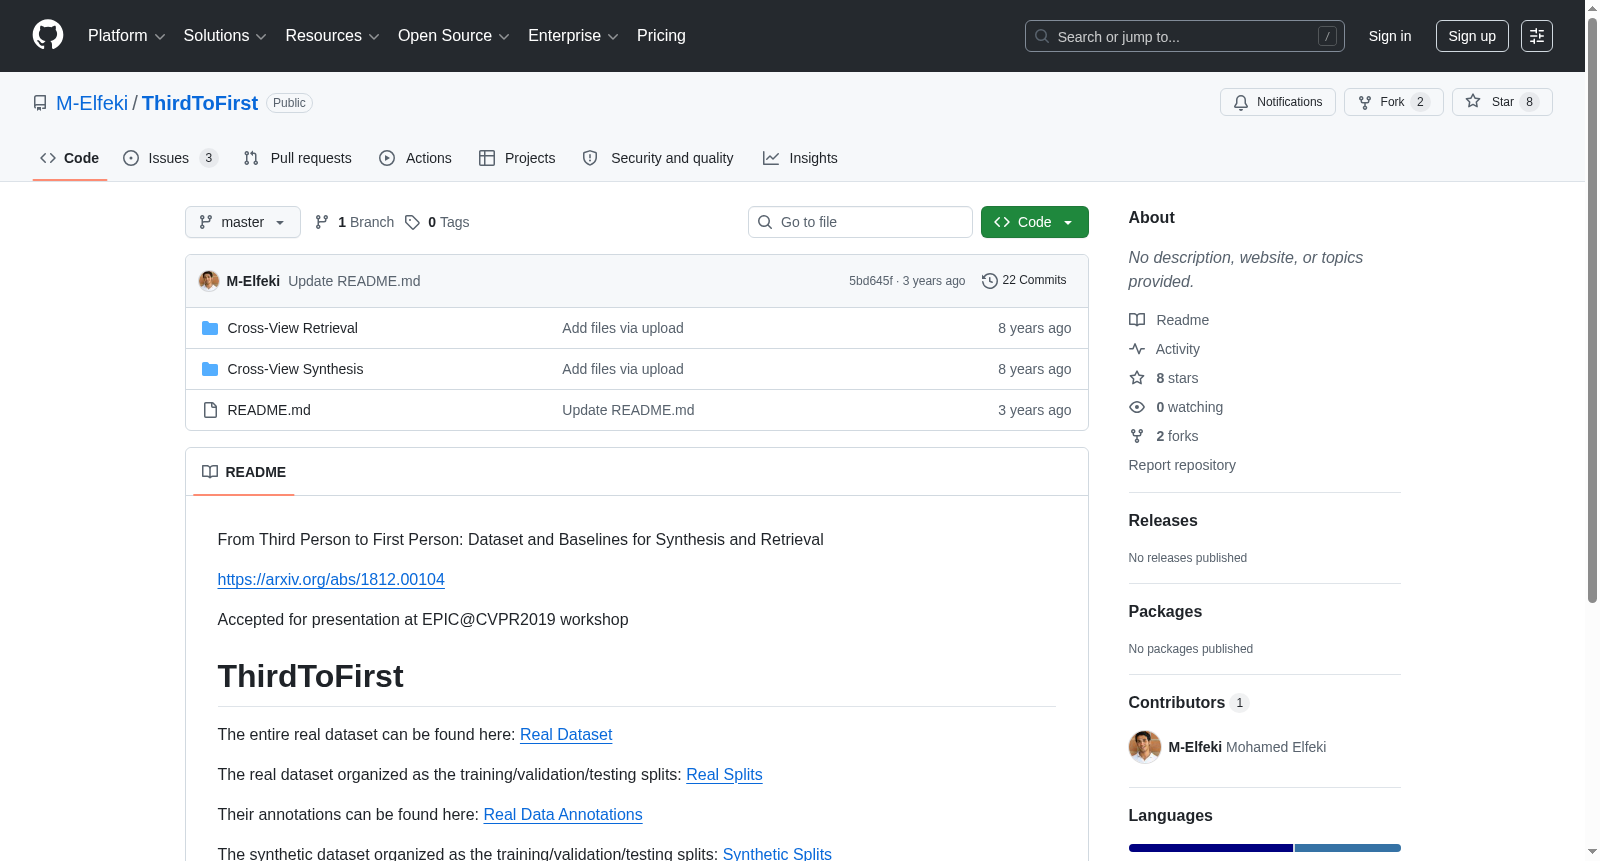This screenshot has height=861, width=1600.
Task: Click the tag icon next to Tags
Action: 412,222
